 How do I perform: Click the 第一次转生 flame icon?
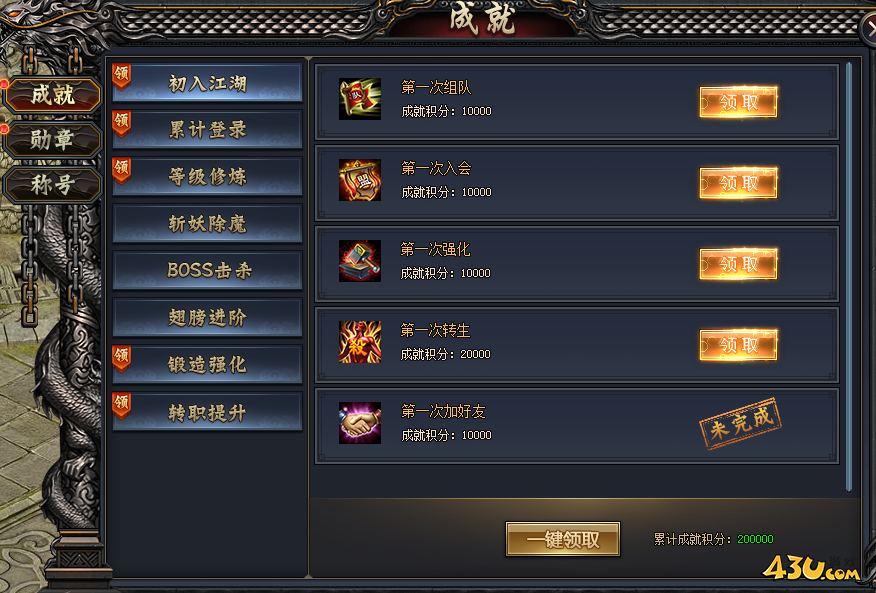(360, 342)
